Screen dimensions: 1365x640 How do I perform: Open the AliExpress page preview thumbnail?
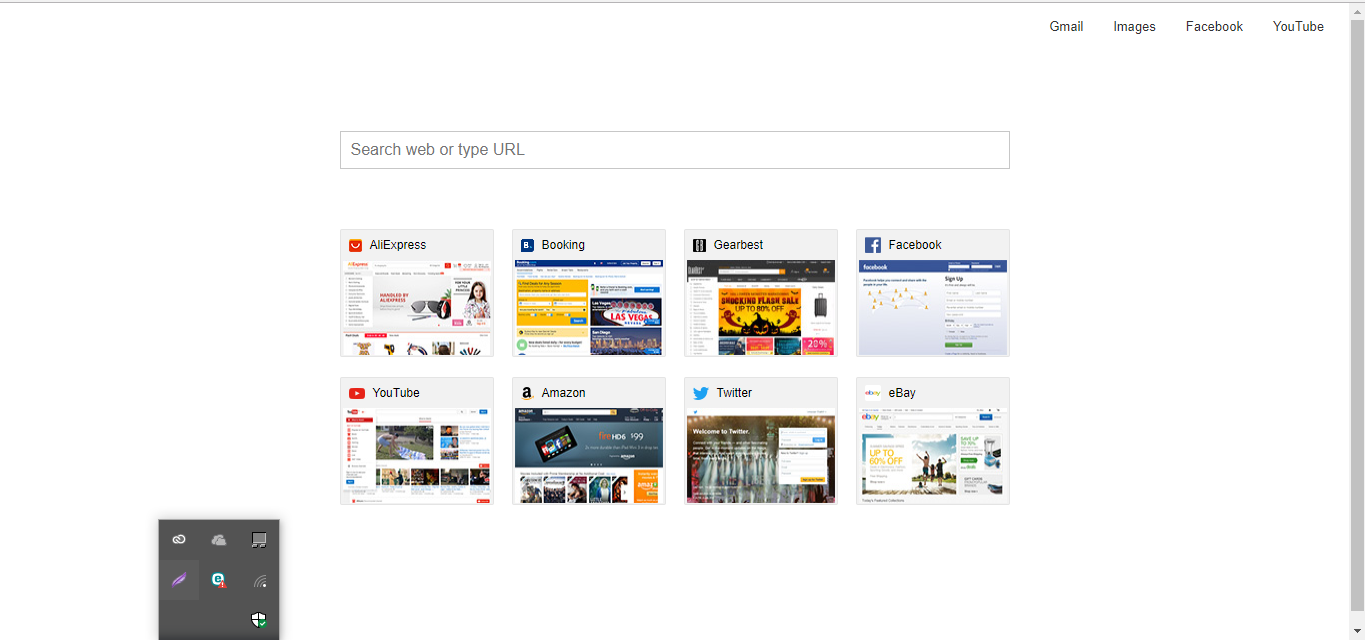[x=417, y=308]
